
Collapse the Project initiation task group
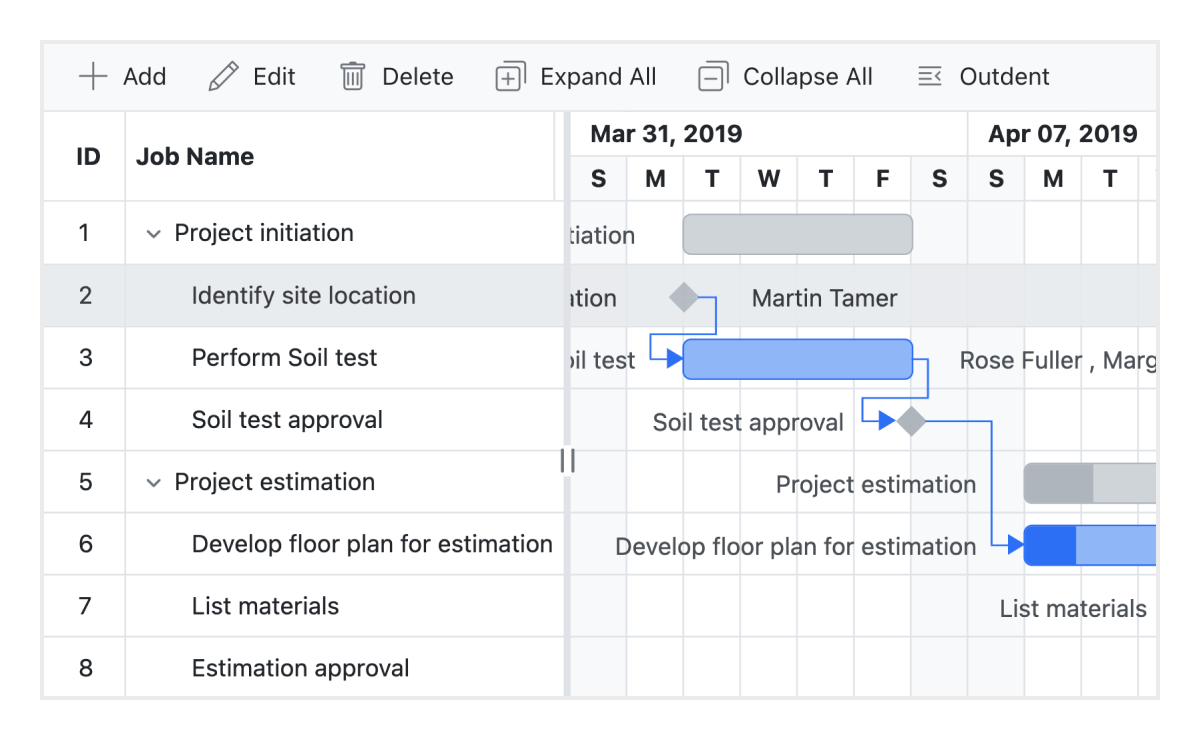(154, 233)
